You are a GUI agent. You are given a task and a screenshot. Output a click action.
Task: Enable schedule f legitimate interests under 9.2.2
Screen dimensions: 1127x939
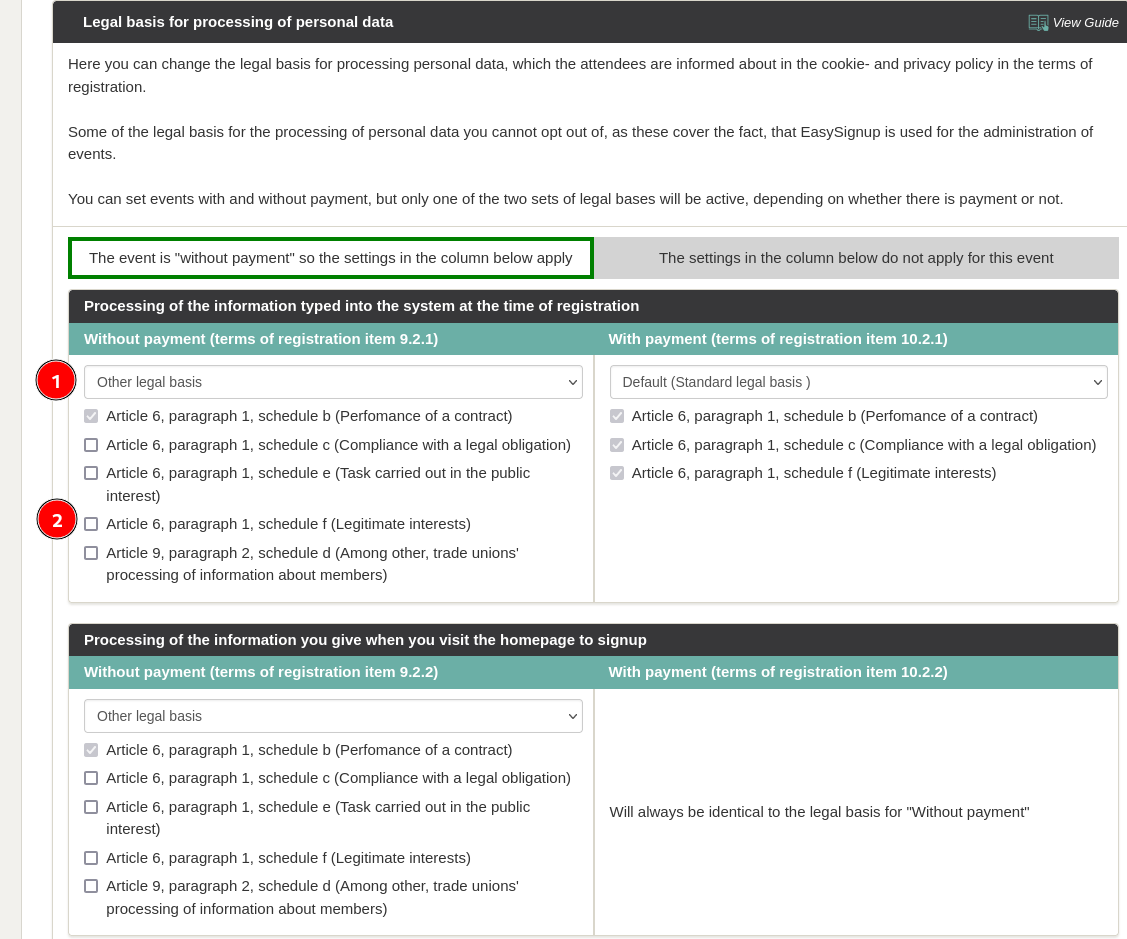click(x=91, y=858)
